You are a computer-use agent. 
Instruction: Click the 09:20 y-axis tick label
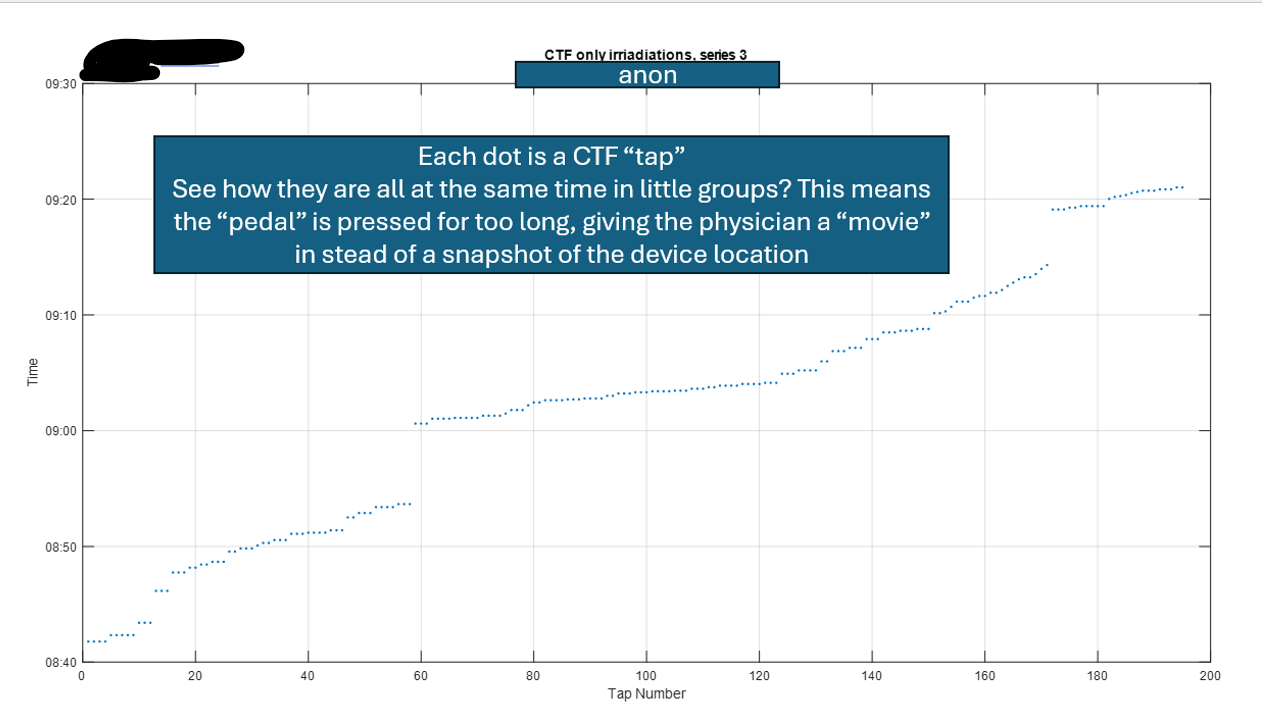point(62,200)
